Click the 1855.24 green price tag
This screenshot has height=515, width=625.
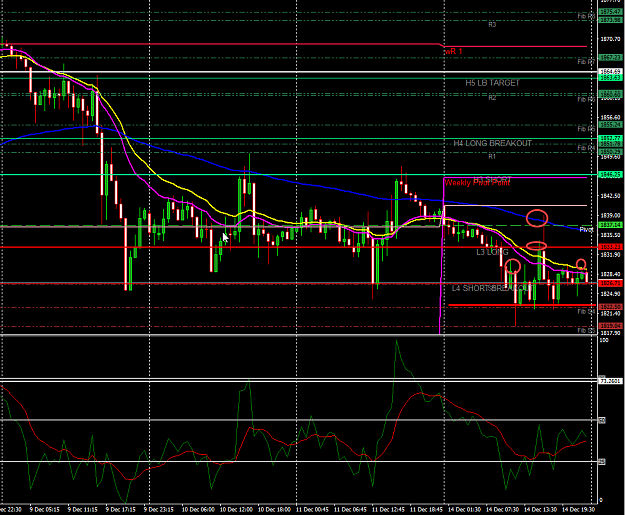coord(610,125)
